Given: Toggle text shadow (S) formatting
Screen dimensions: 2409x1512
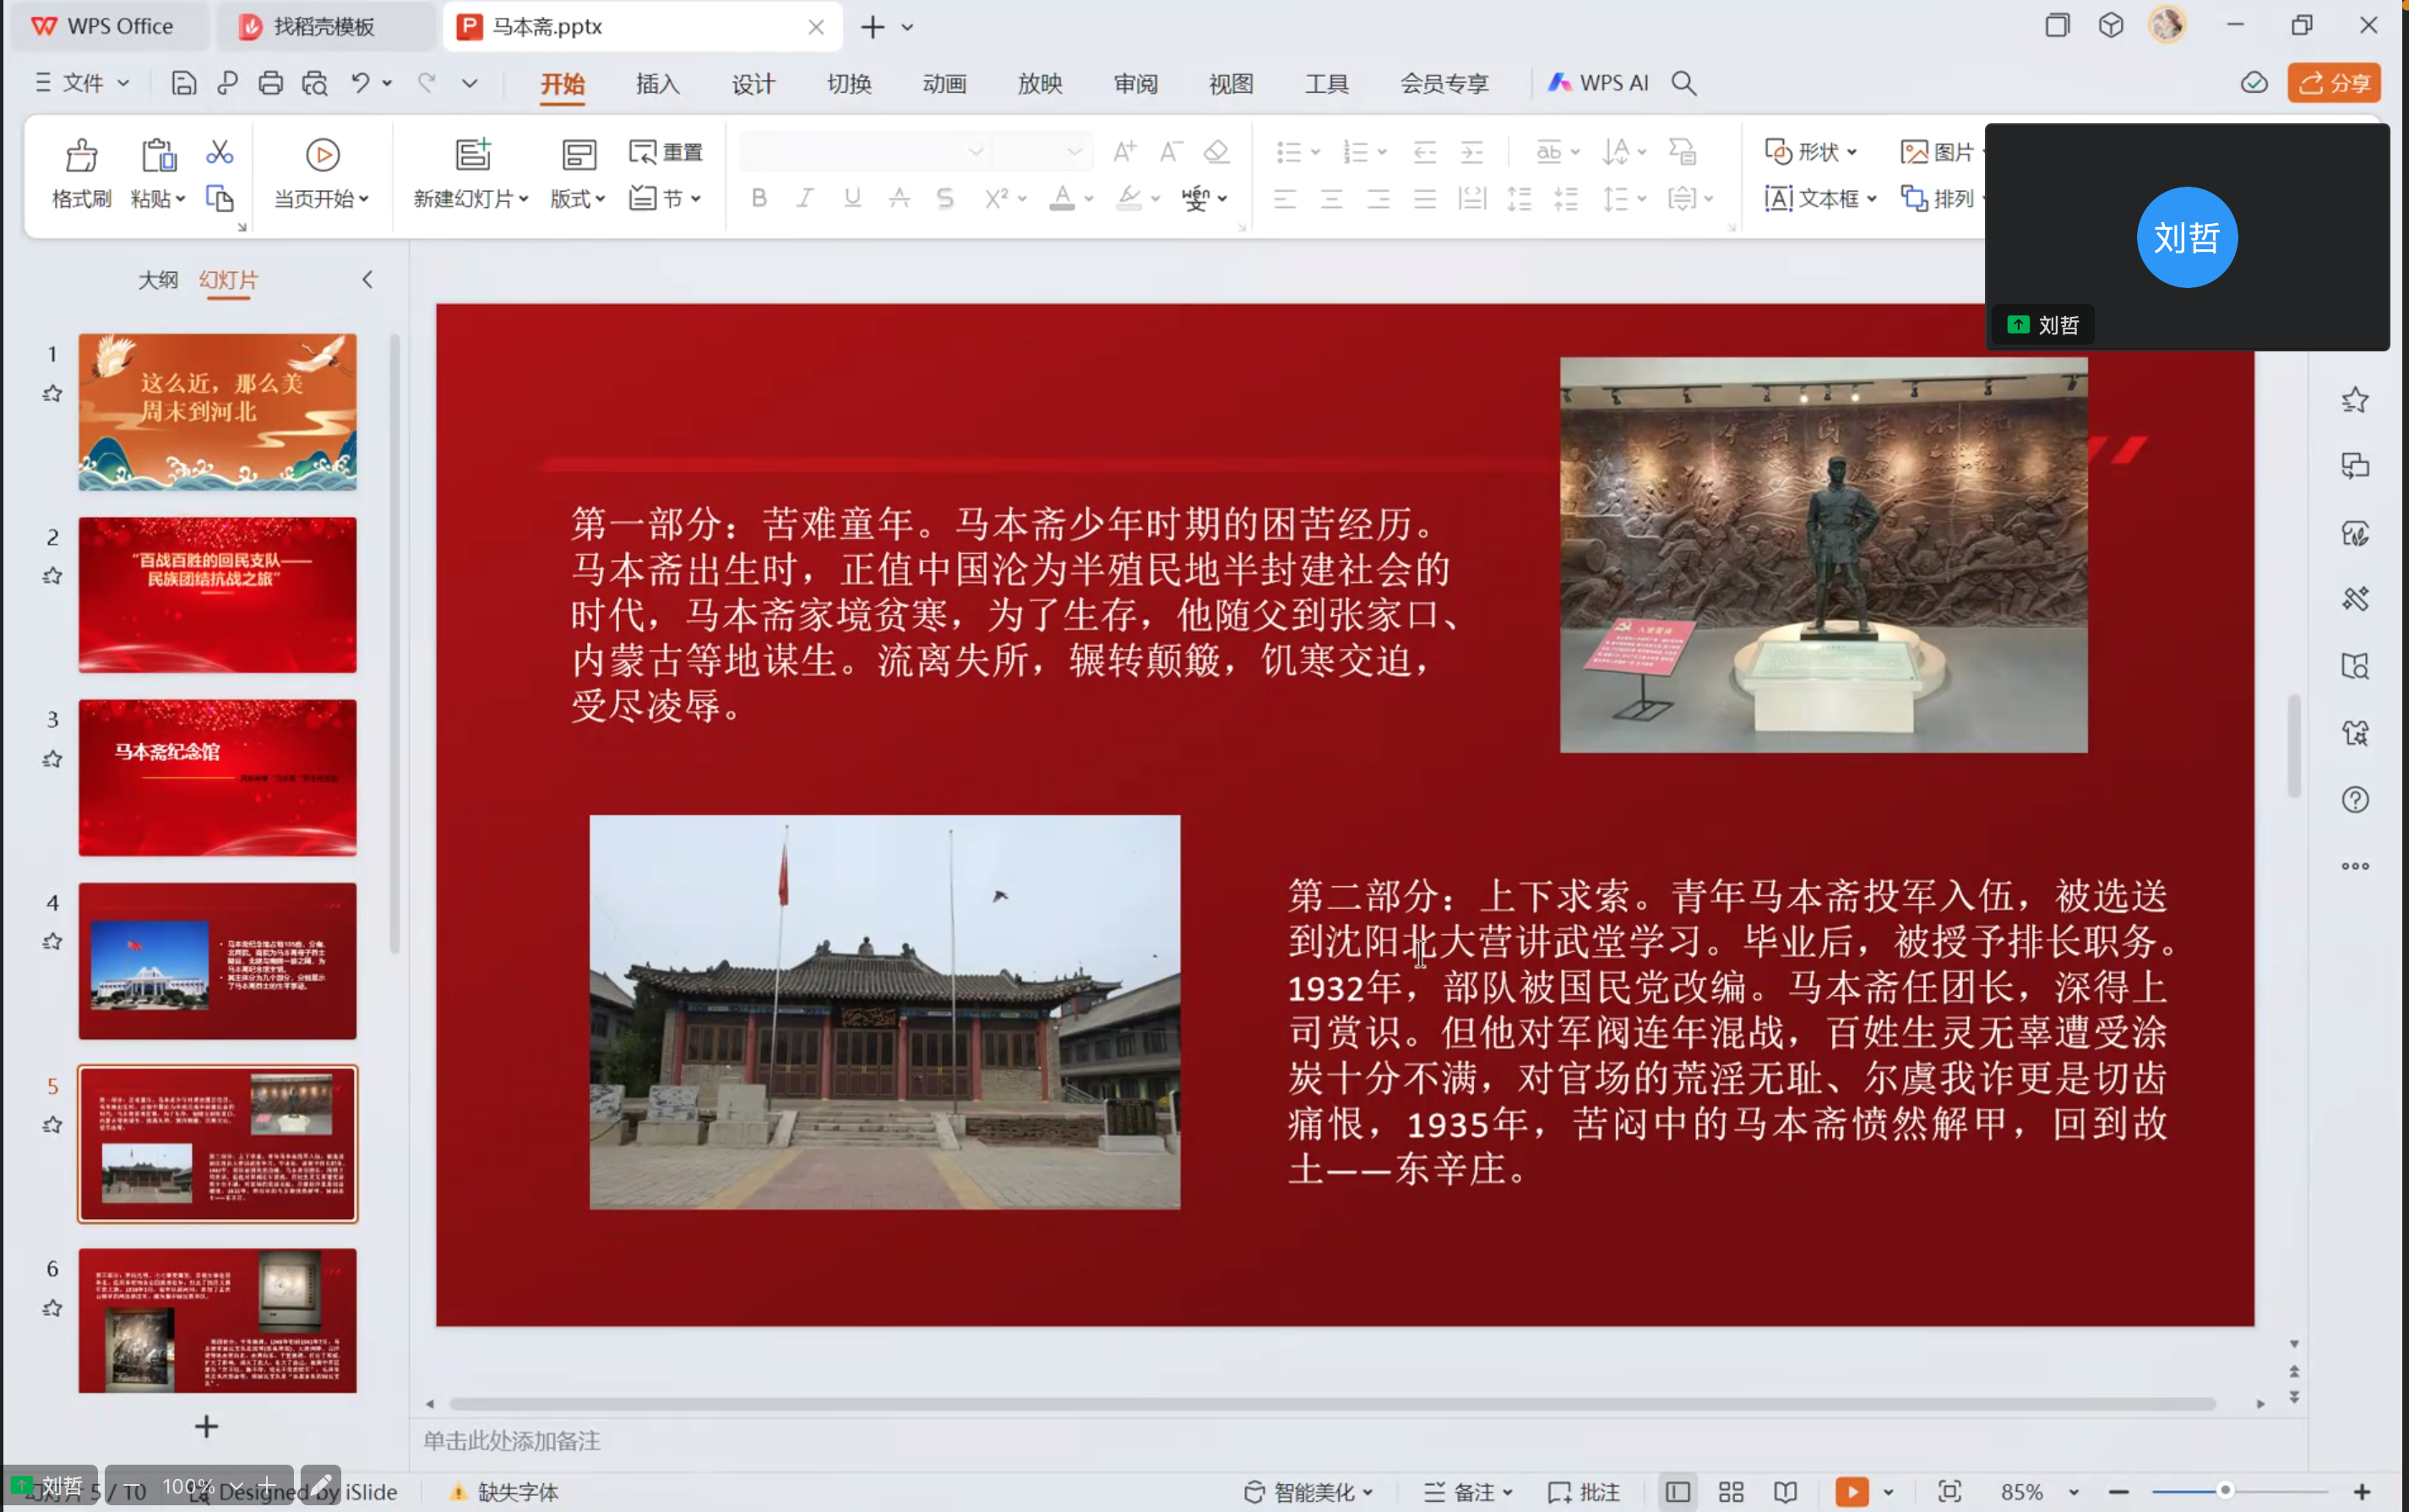Looking at the screenshot, I should 945,198.
